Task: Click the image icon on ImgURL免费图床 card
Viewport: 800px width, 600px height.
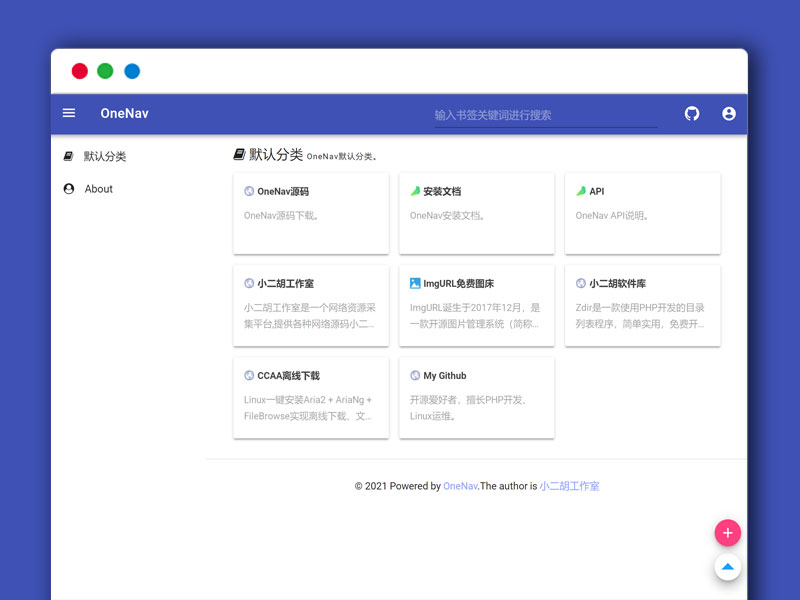Action: (x=415, y=283)
